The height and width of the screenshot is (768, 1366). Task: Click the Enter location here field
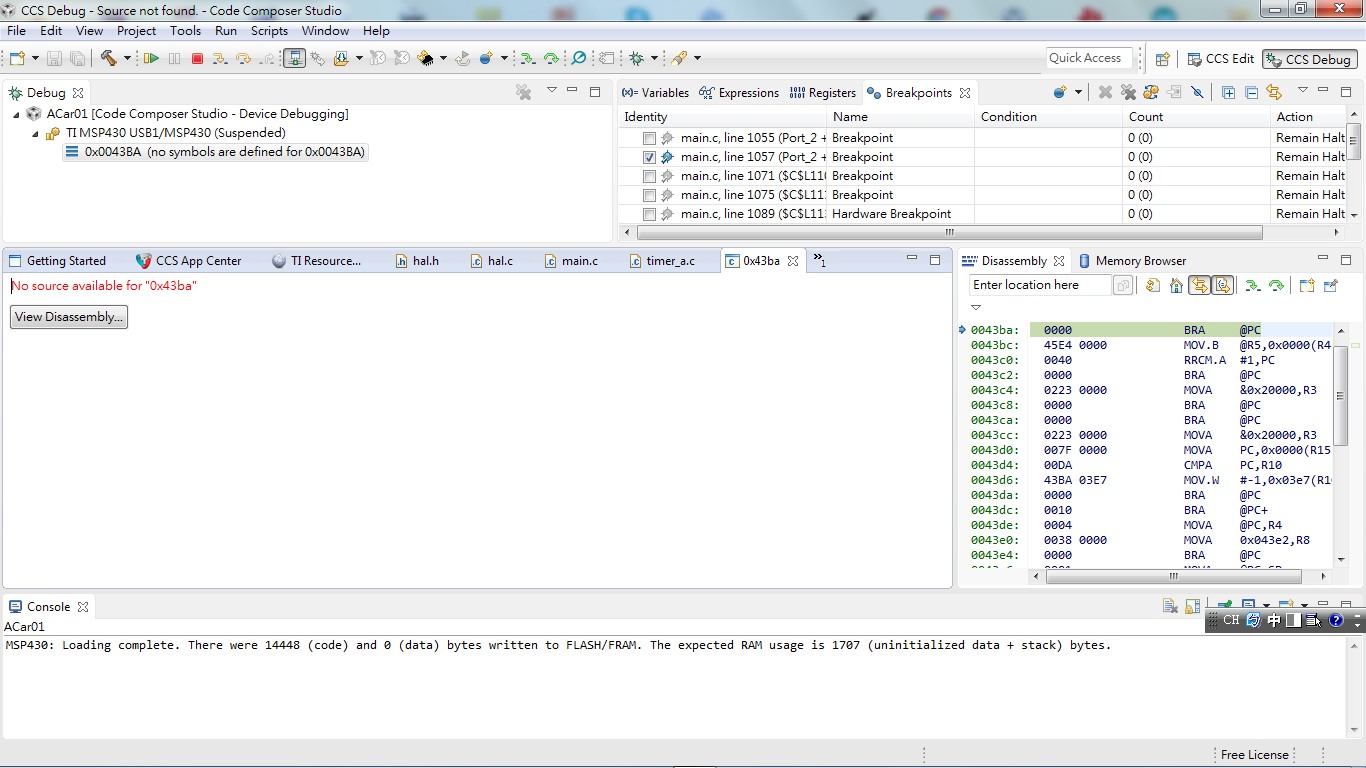click(1040, 285)
